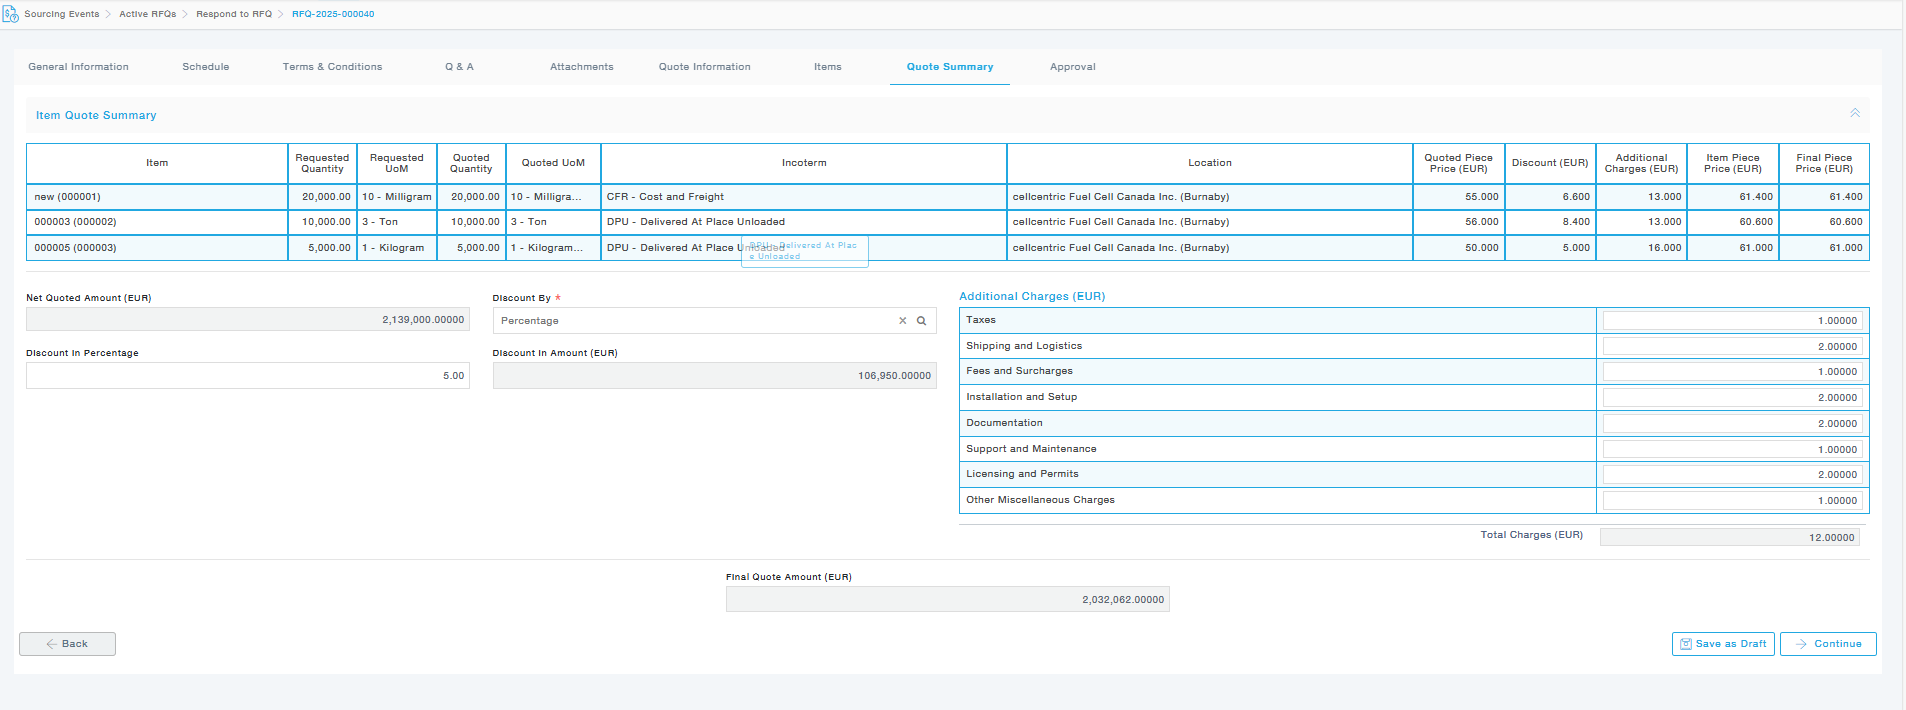Click the Sourcing Events module icon
This screenshot has width=1906, height=710.
click(x=11, y=15)
